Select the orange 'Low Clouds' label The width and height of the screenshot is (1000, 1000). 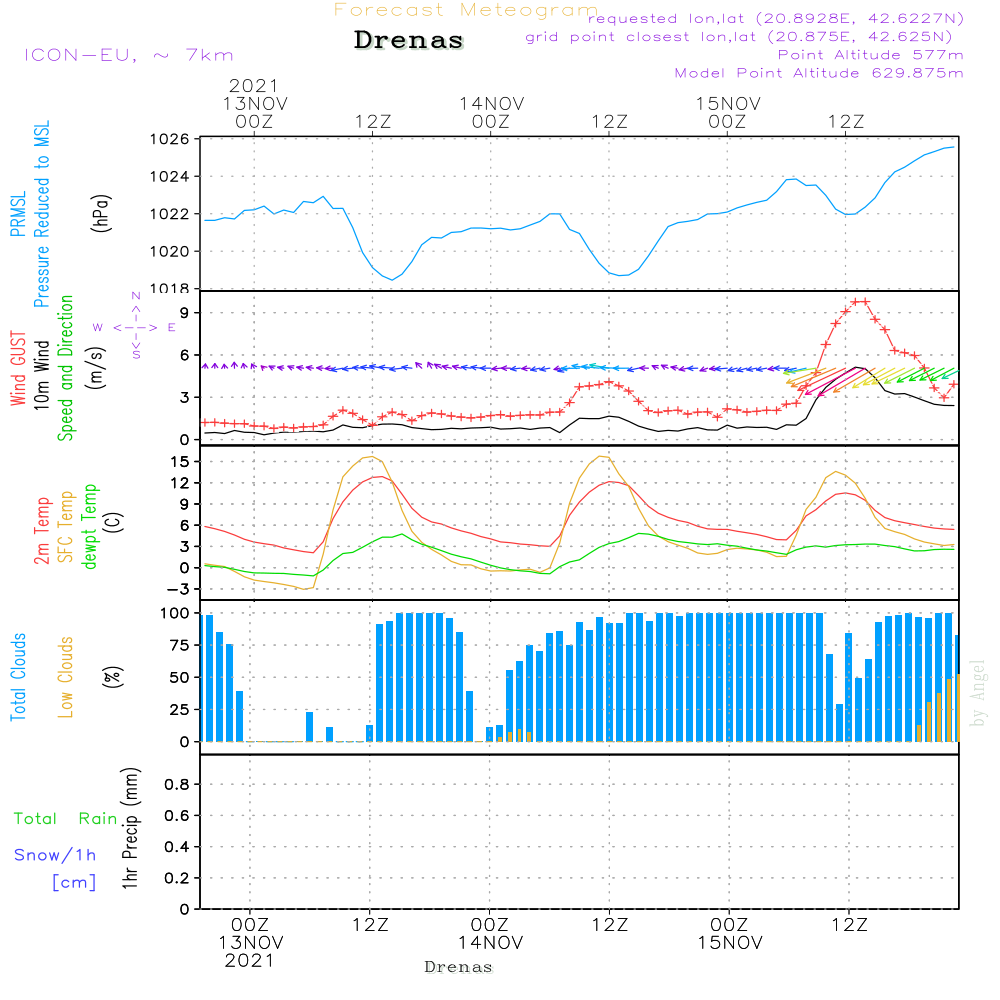click(66, 677)
